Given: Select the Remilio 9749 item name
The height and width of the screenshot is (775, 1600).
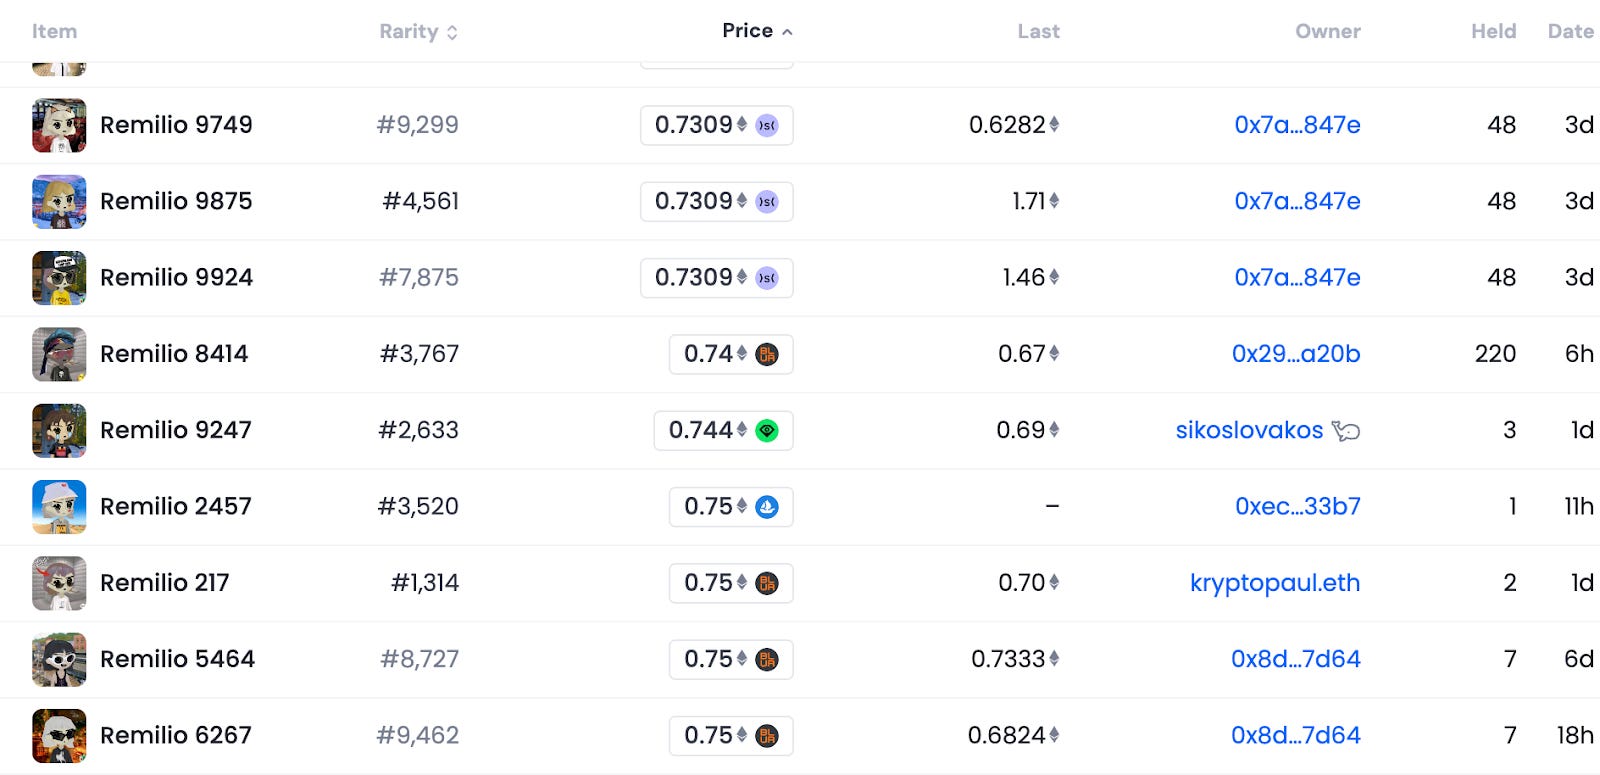Looking at the screenshot, I should click(x=176, y=125).
